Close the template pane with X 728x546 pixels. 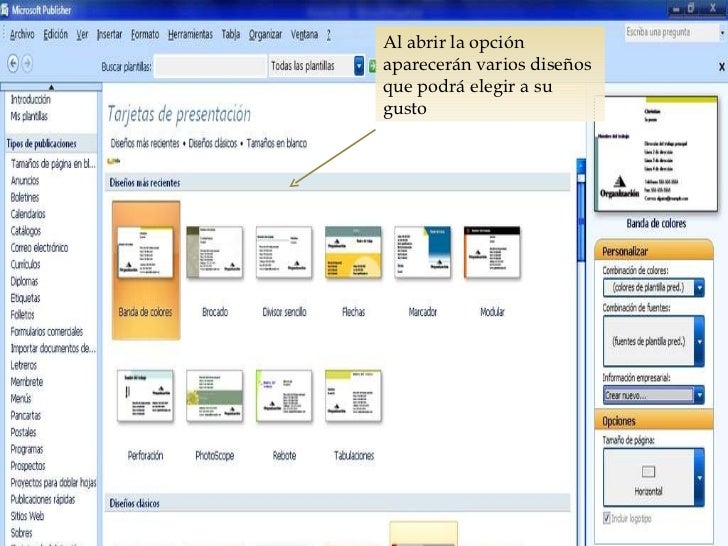click(722, 67)
